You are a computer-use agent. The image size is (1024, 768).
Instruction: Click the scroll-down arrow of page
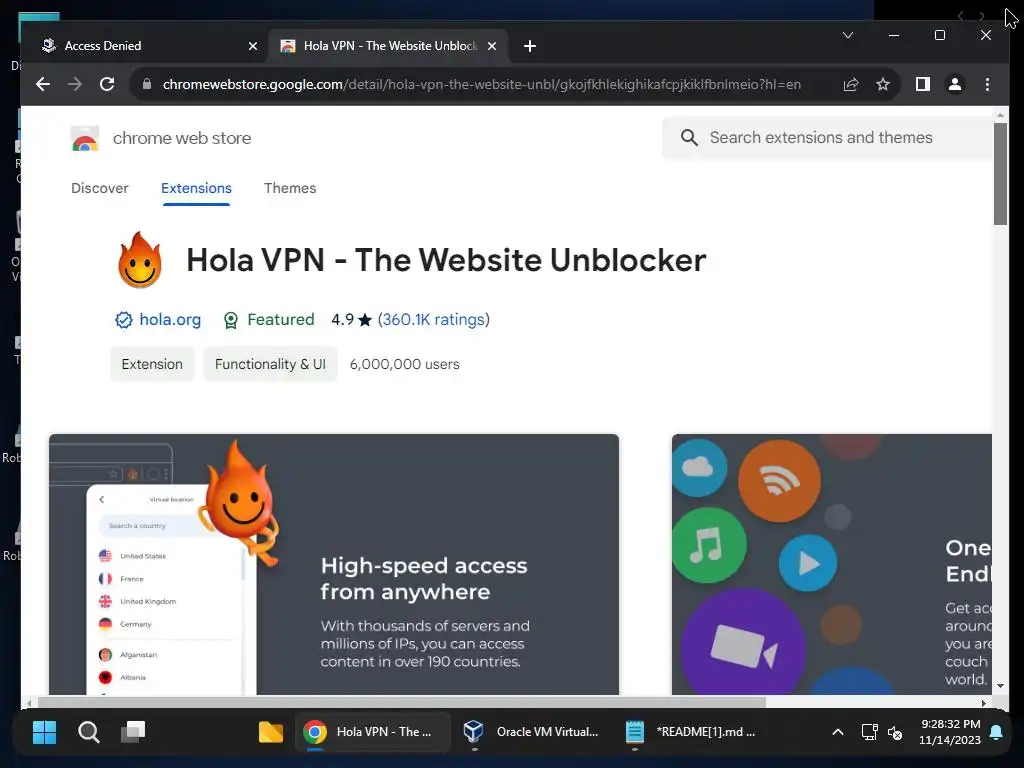point(1000,686)
